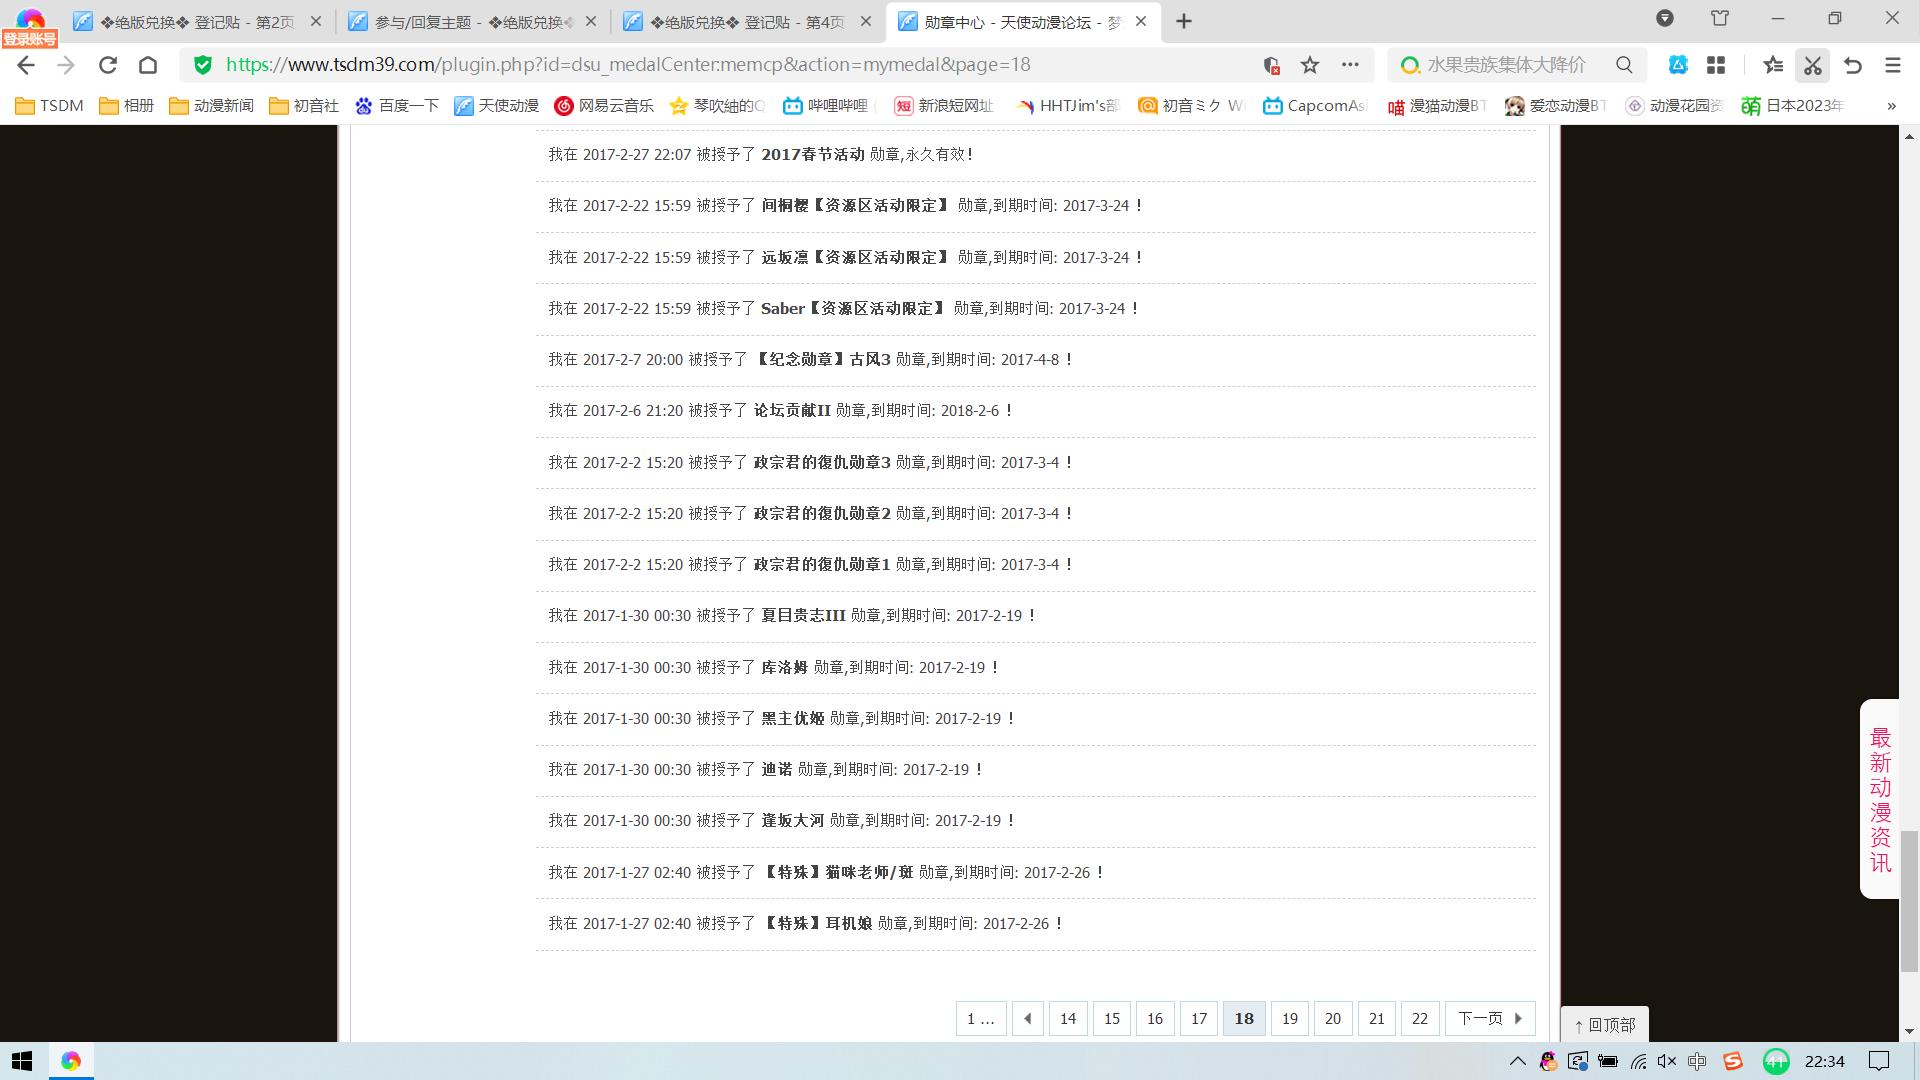The image size is (1920, 1080).
Task: Show hidden tray icons arrow
Action: tap(1517, 1061)
